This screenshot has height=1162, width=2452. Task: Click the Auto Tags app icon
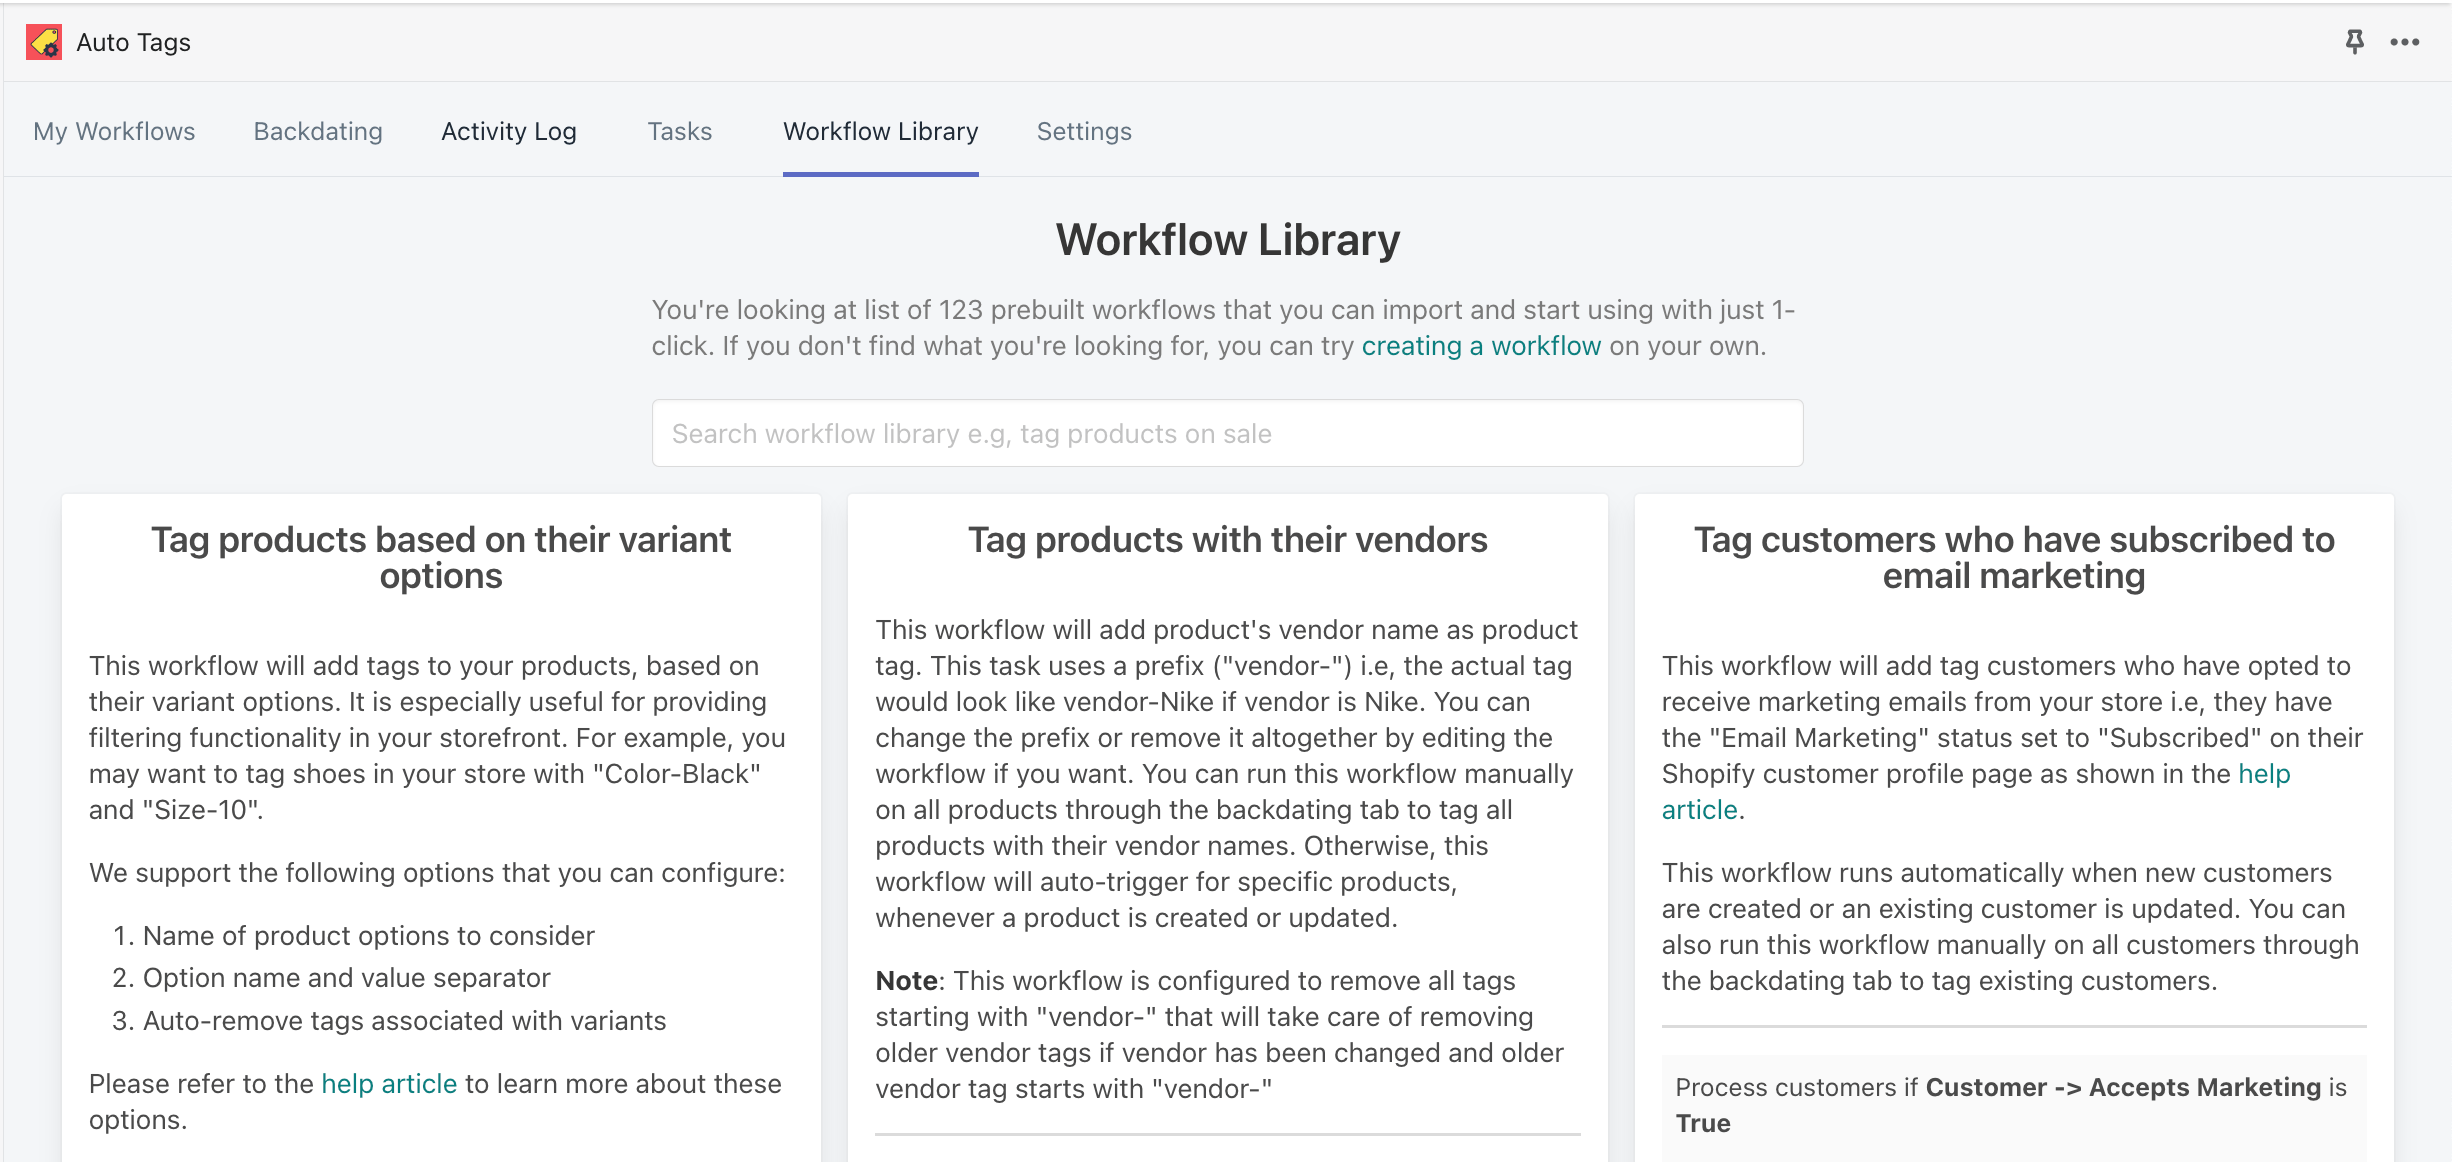[42, 42]
